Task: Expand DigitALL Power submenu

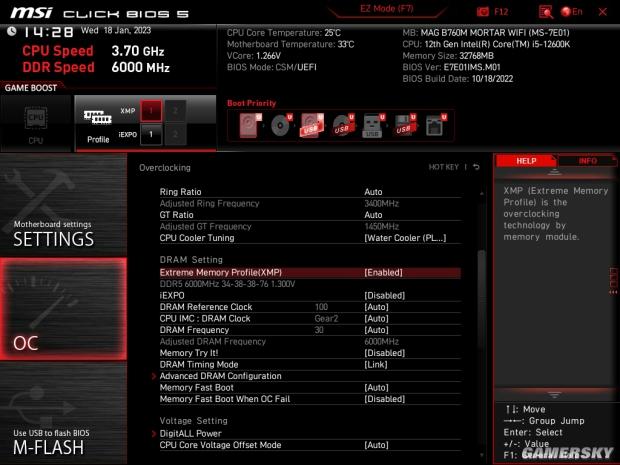Action: click(190, 433)
